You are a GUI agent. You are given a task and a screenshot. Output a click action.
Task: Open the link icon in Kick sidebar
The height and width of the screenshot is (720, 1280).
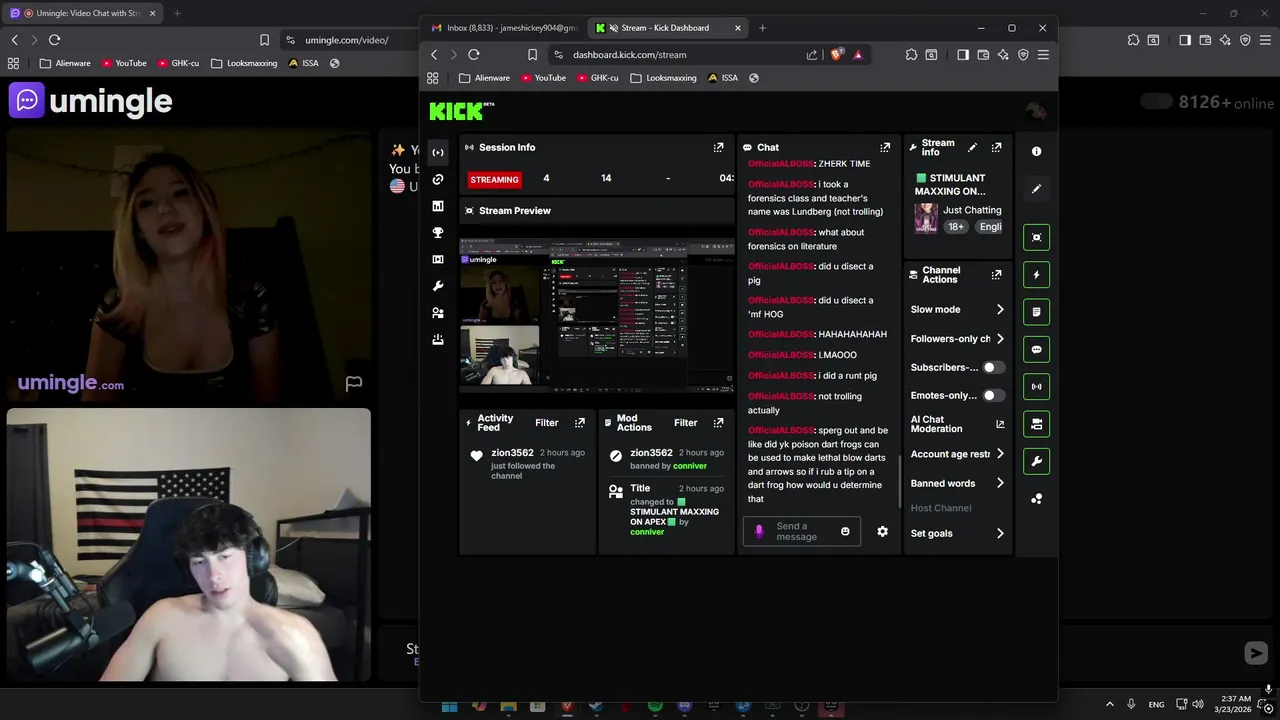click(x=438, y=179)
